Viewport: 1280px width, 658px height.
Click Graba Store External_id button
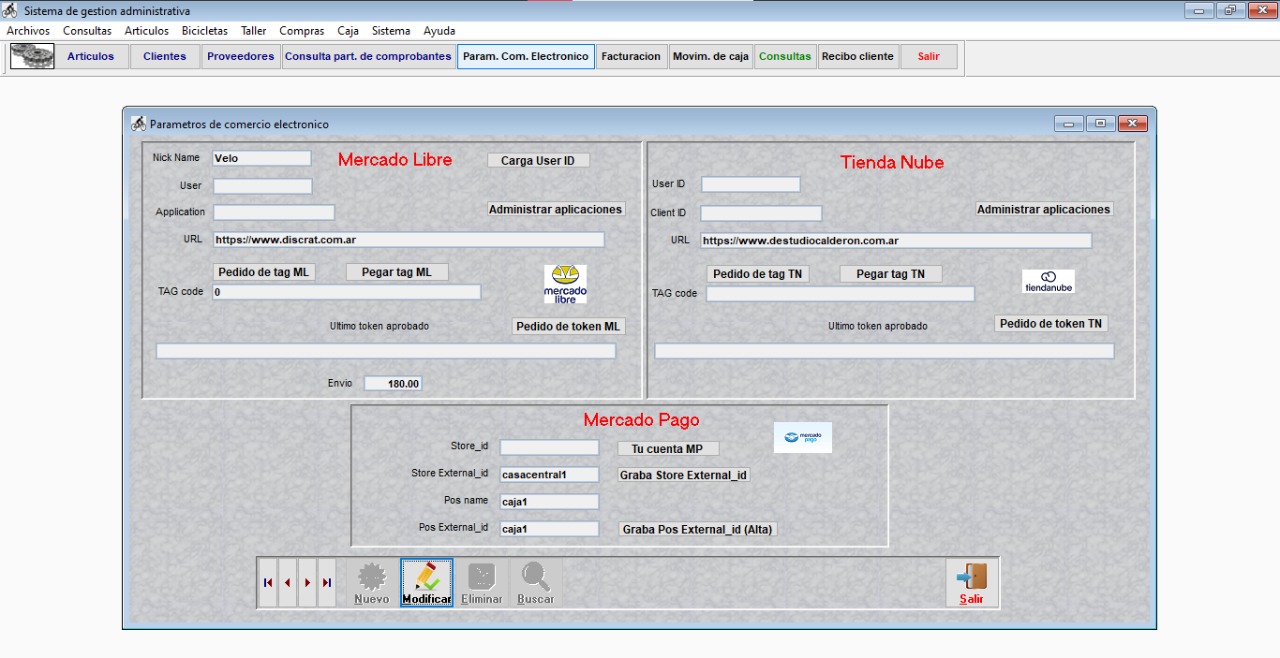(684, 475)
